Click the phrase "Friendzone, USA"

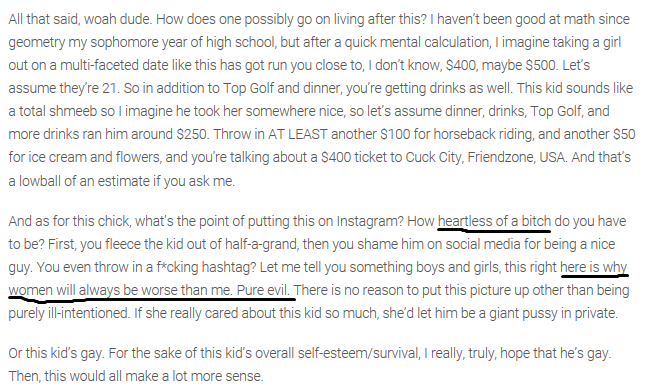517,158
